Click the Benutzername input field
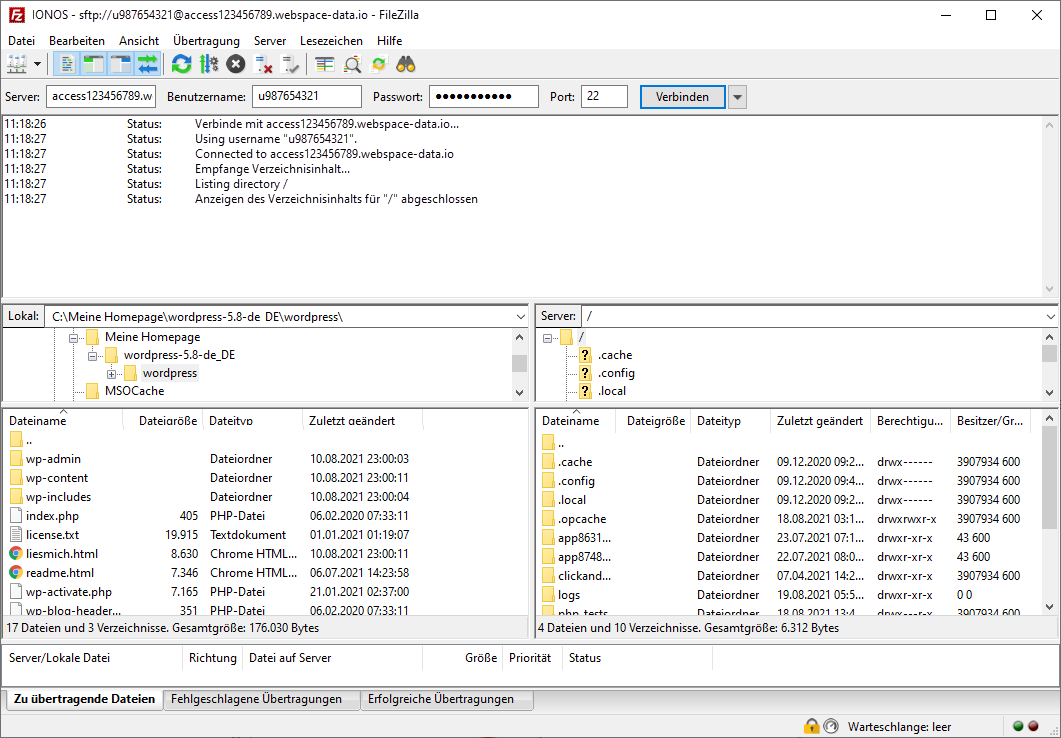 click(x=307, y=96)
